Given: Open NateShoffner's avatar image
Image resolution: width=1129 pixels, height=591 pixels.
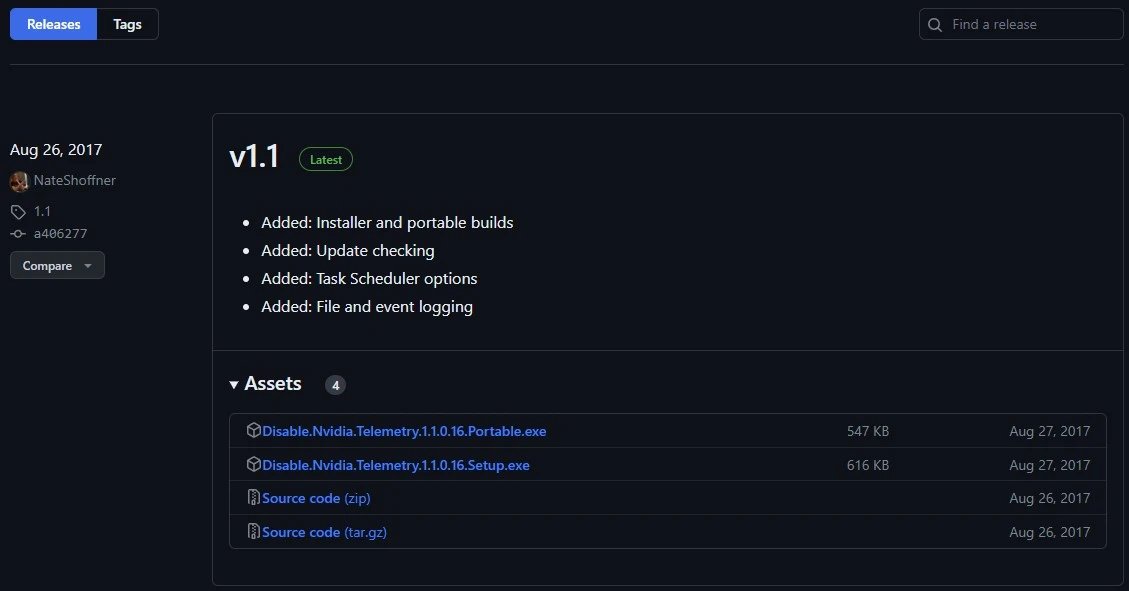Looking at the screenshot, I should [18, 181].
